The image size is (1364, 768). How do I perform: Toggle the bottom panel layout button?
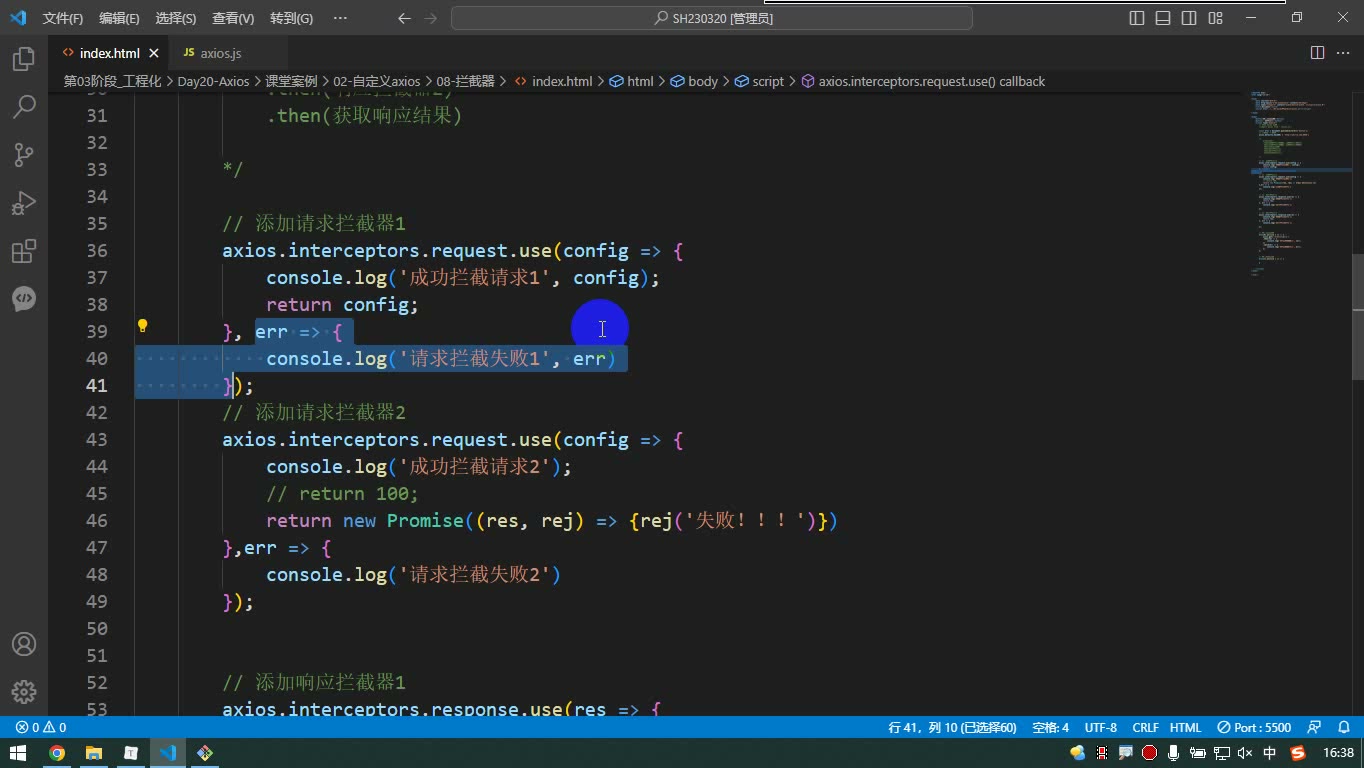tap(1163, 18)
